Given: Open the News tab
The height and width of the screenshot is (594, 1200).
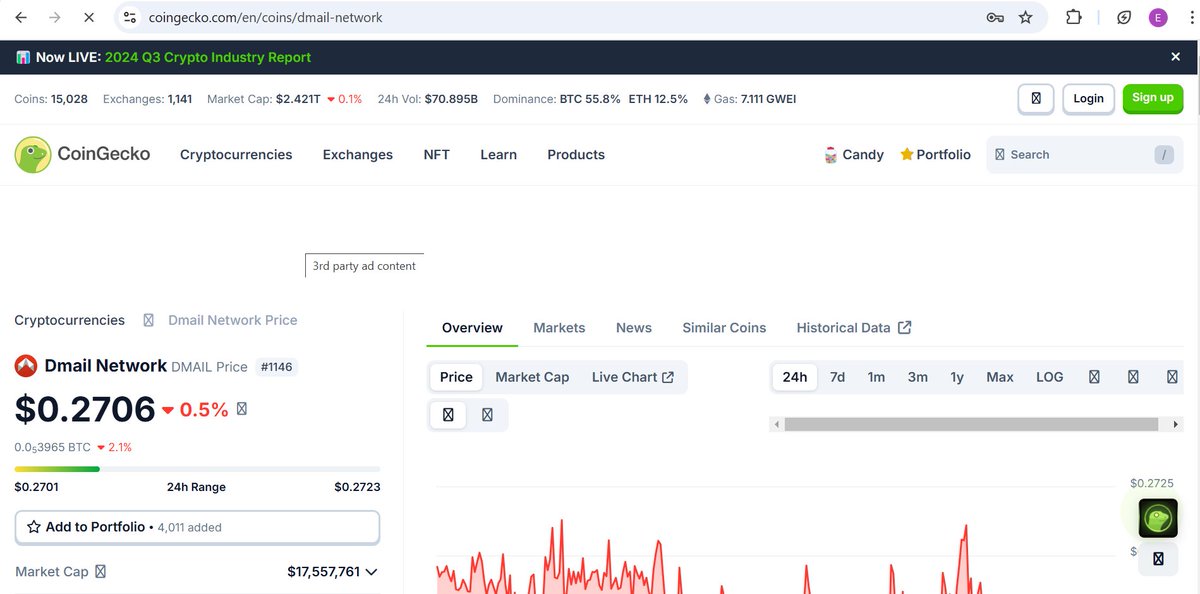Looking at the screenshot, I should [x=634, y=328].
